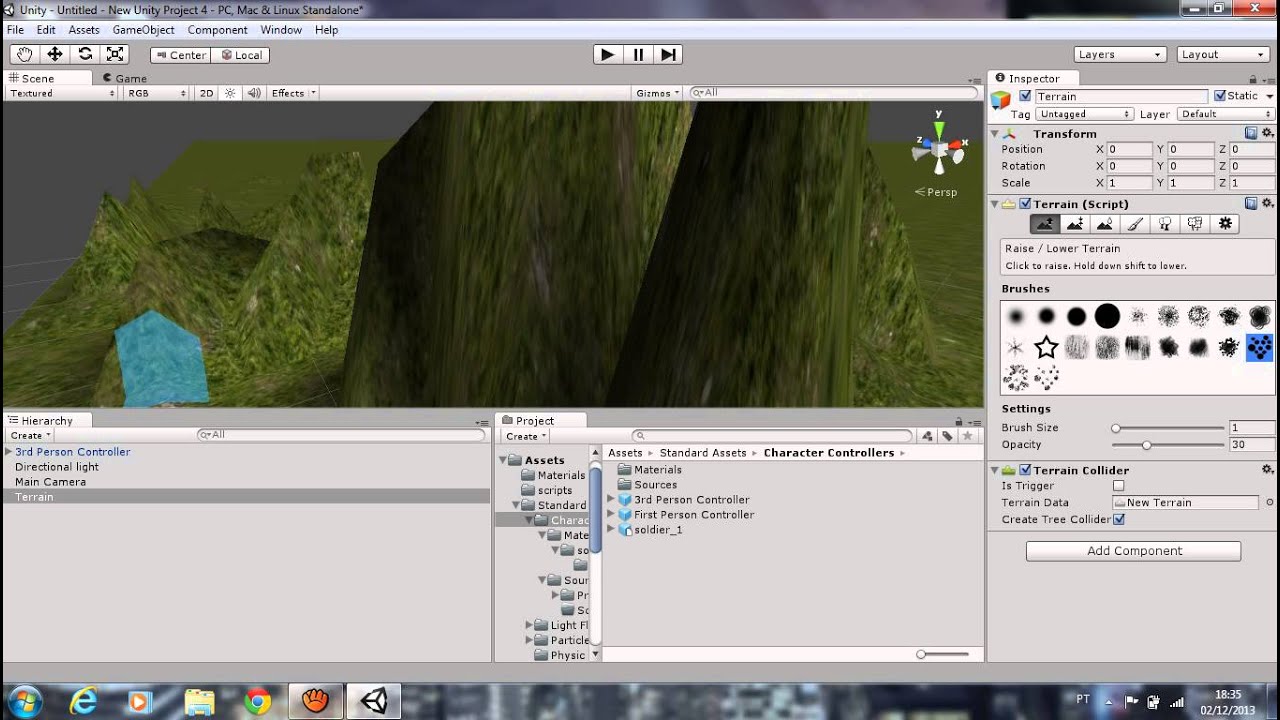Toggle the Local handle rotation button
Viewport: 1280px width, 720px height.
(x=240, y=55)
